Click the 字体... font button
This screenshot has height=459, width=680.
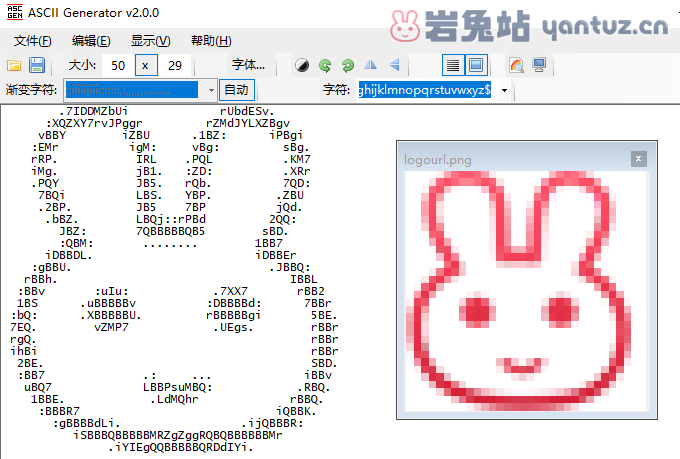click(x=248, y=65)
